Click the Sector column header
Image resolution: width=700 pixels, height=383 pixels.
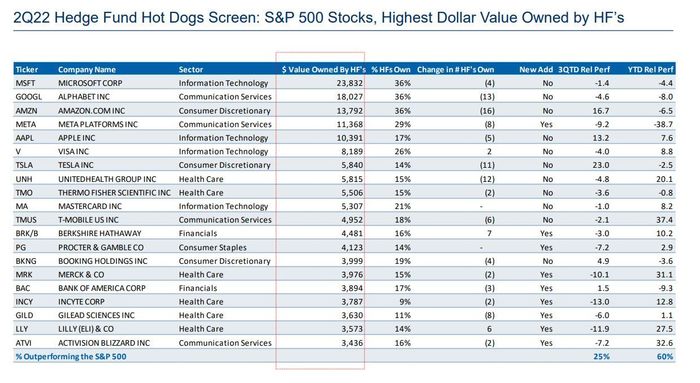(191, 70)
